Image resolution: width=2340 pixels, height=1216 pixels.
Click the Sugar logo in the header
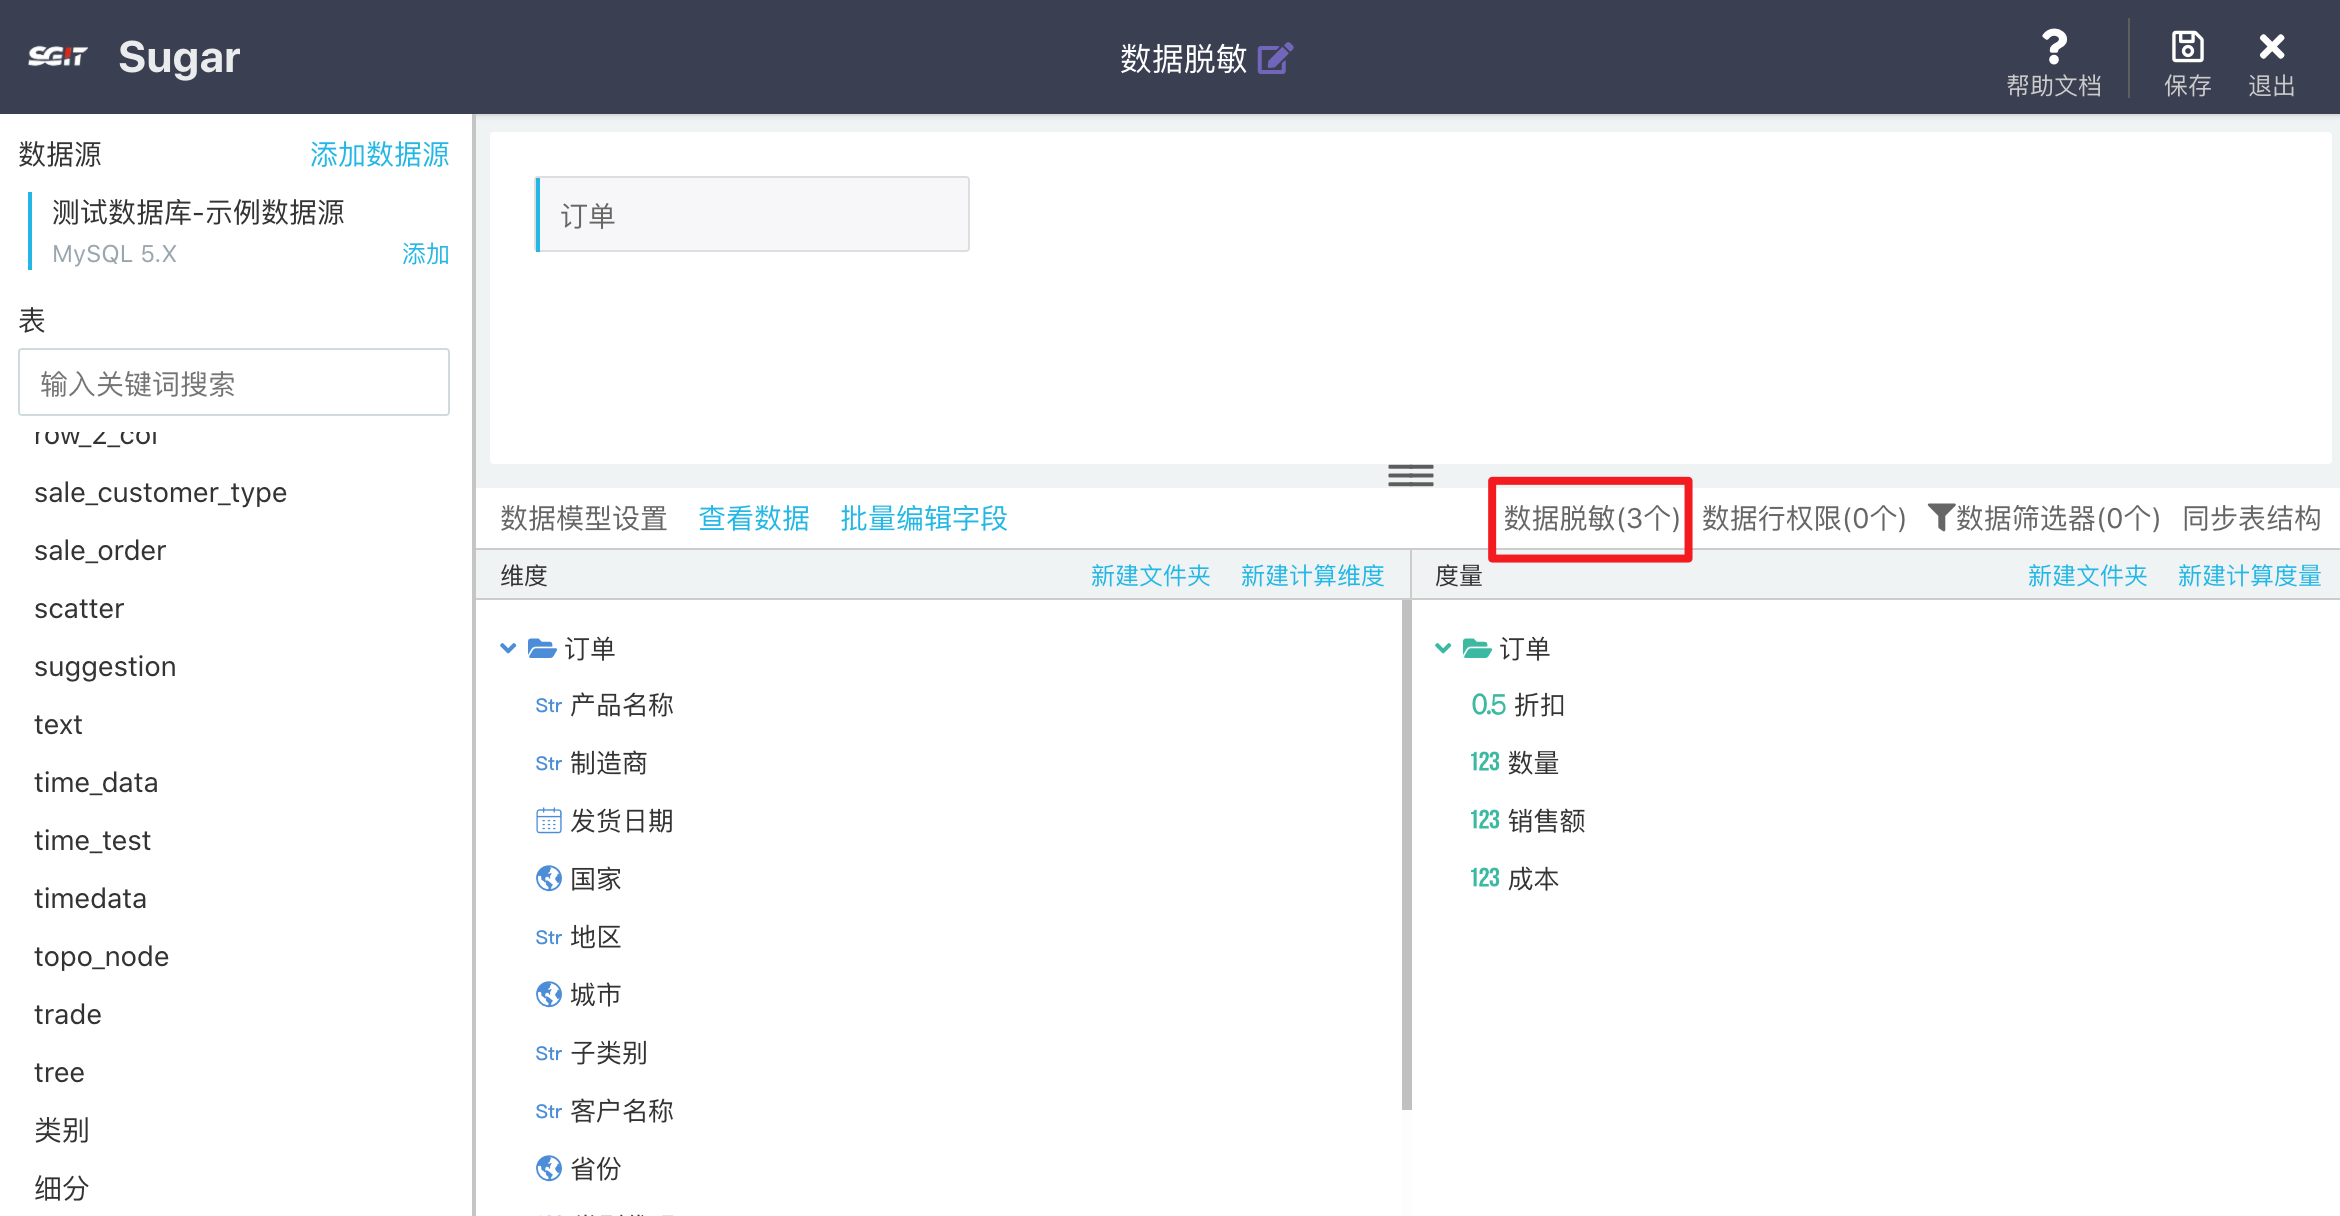(134, 57)
